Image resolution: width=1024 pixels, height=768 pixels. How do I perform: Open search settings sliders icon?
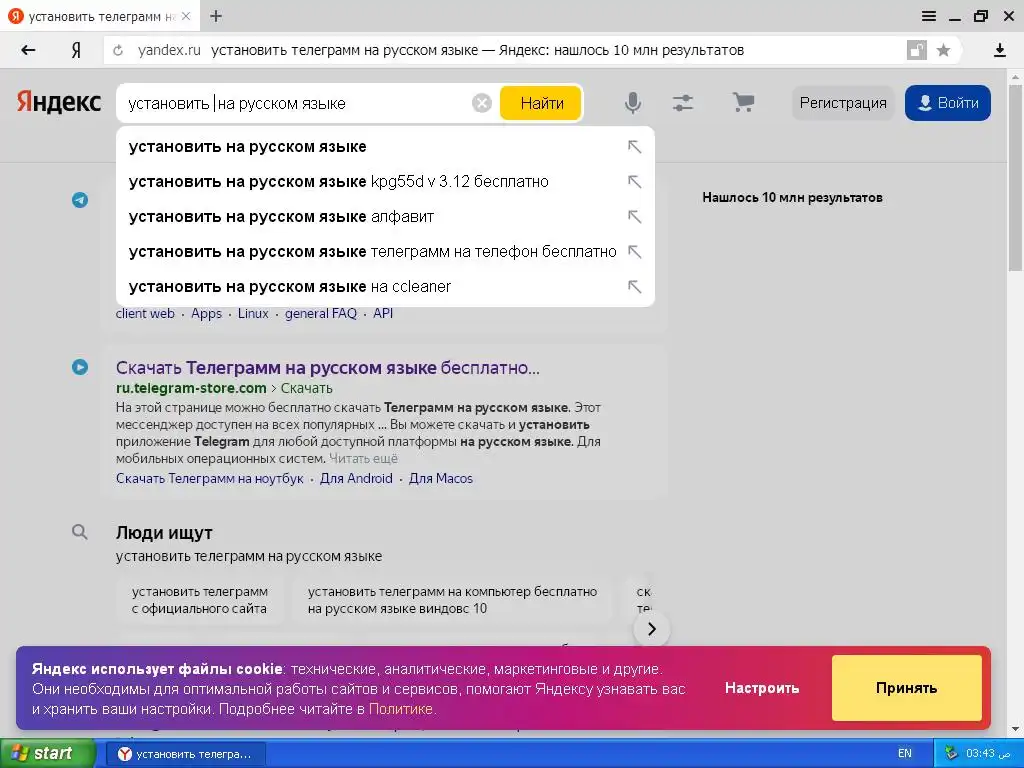[682, 103]
